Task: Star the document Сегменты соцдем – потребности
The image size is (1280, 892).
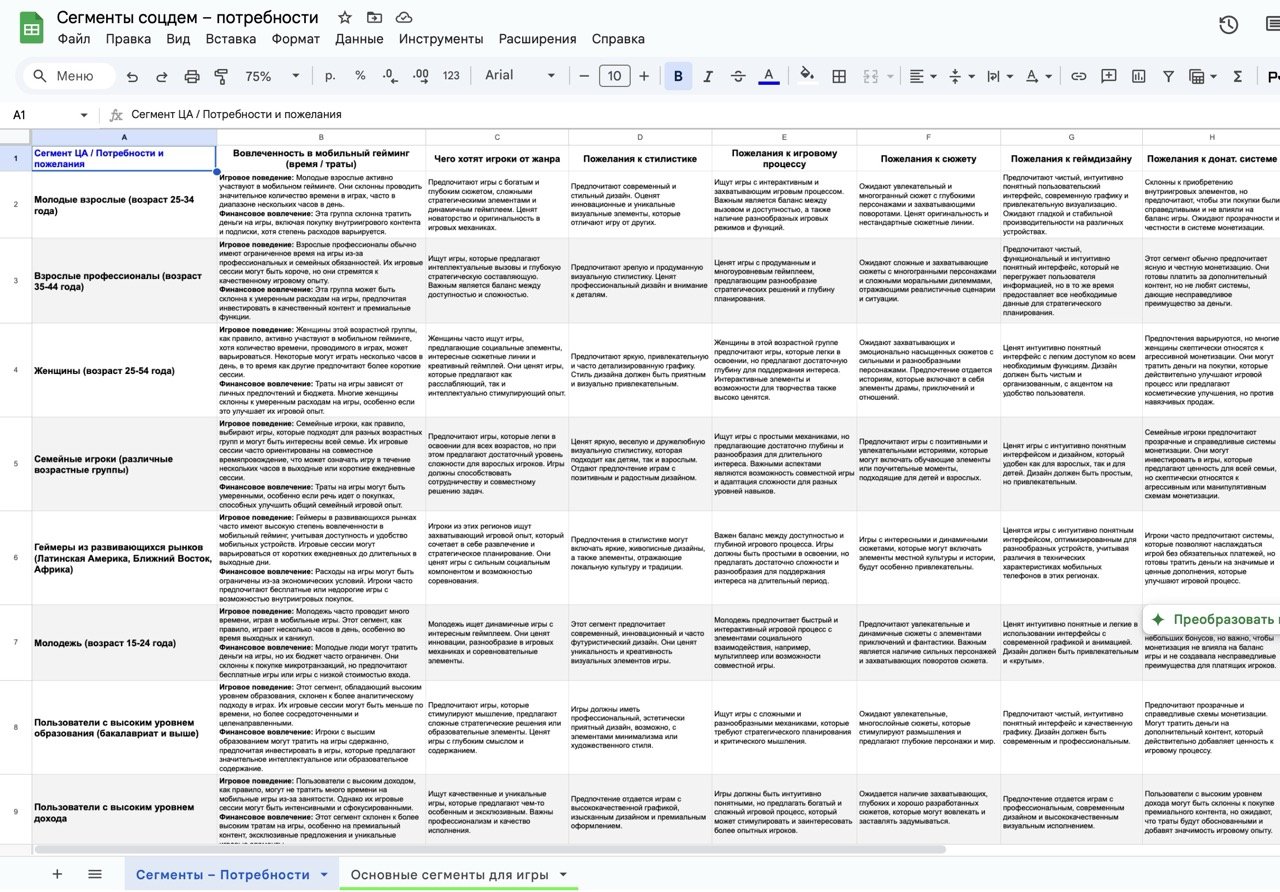Action: tap(345, 17)
